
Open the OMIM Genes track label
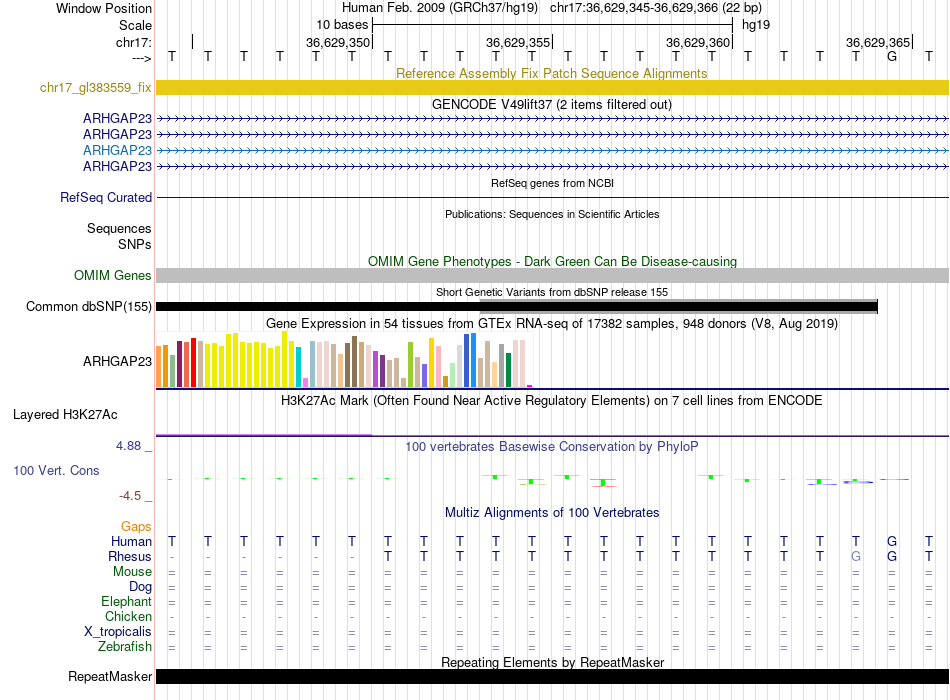click(112, 275)
